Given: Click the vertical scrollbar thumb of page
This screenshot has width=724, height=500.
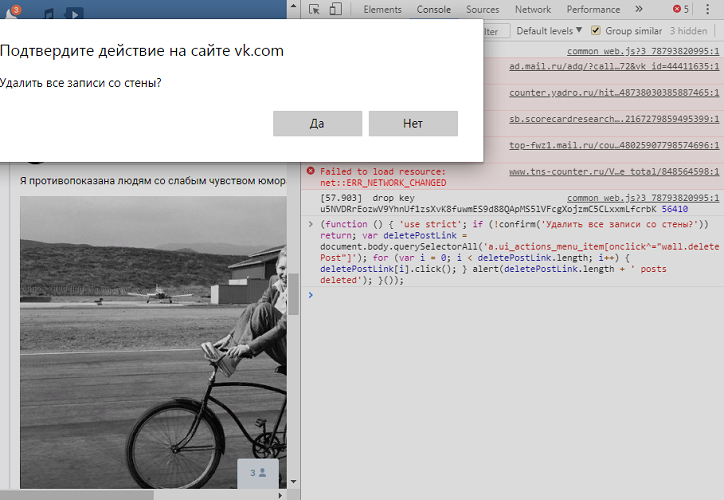Looking at the screenshot, I should point(293,294).
